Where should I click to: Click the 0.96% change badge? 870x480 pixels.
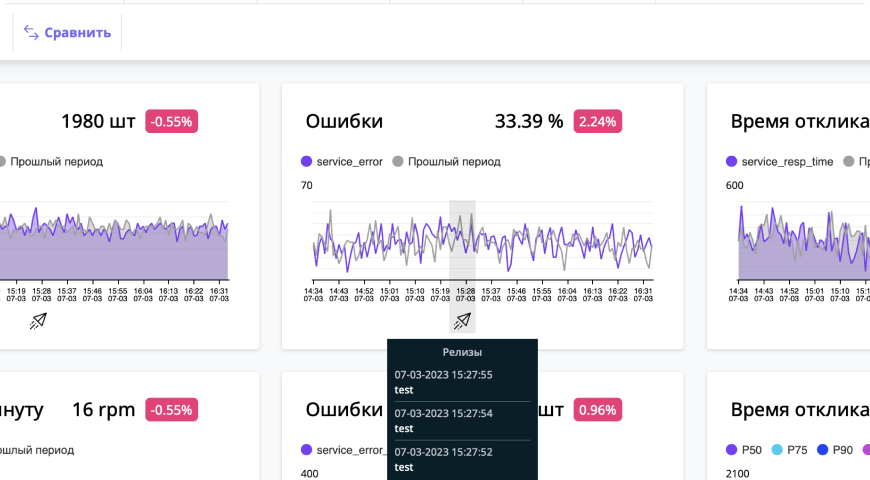(x=598, y=410)
